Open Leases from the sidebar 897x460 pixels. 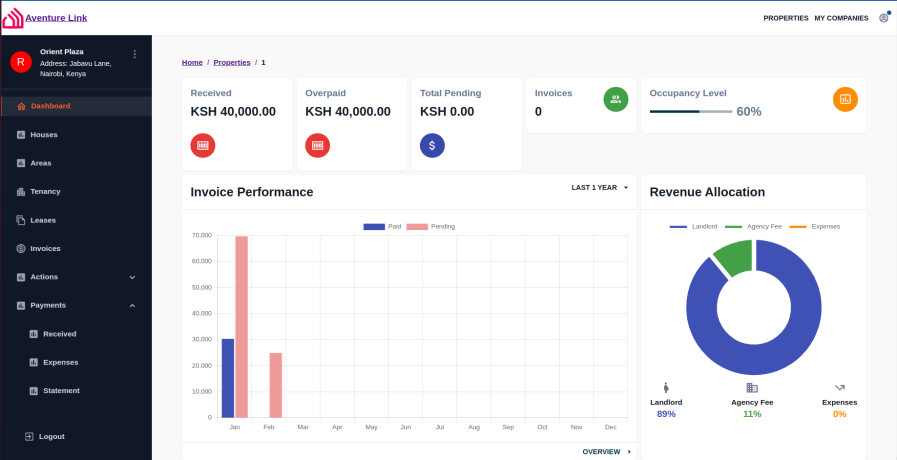76,220
